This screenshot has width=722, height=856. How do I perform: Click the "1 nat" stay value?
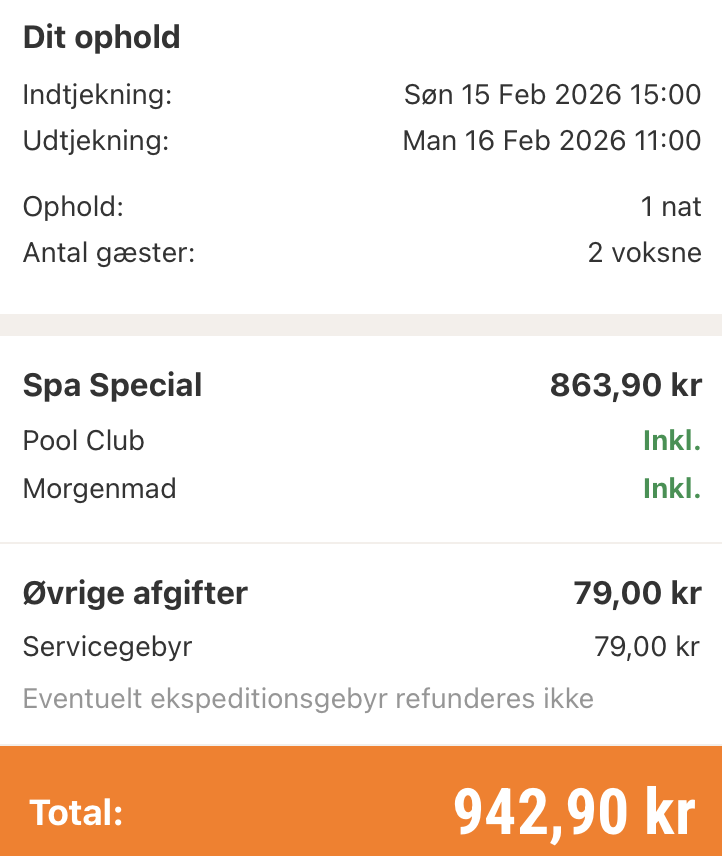click(670, 208)
